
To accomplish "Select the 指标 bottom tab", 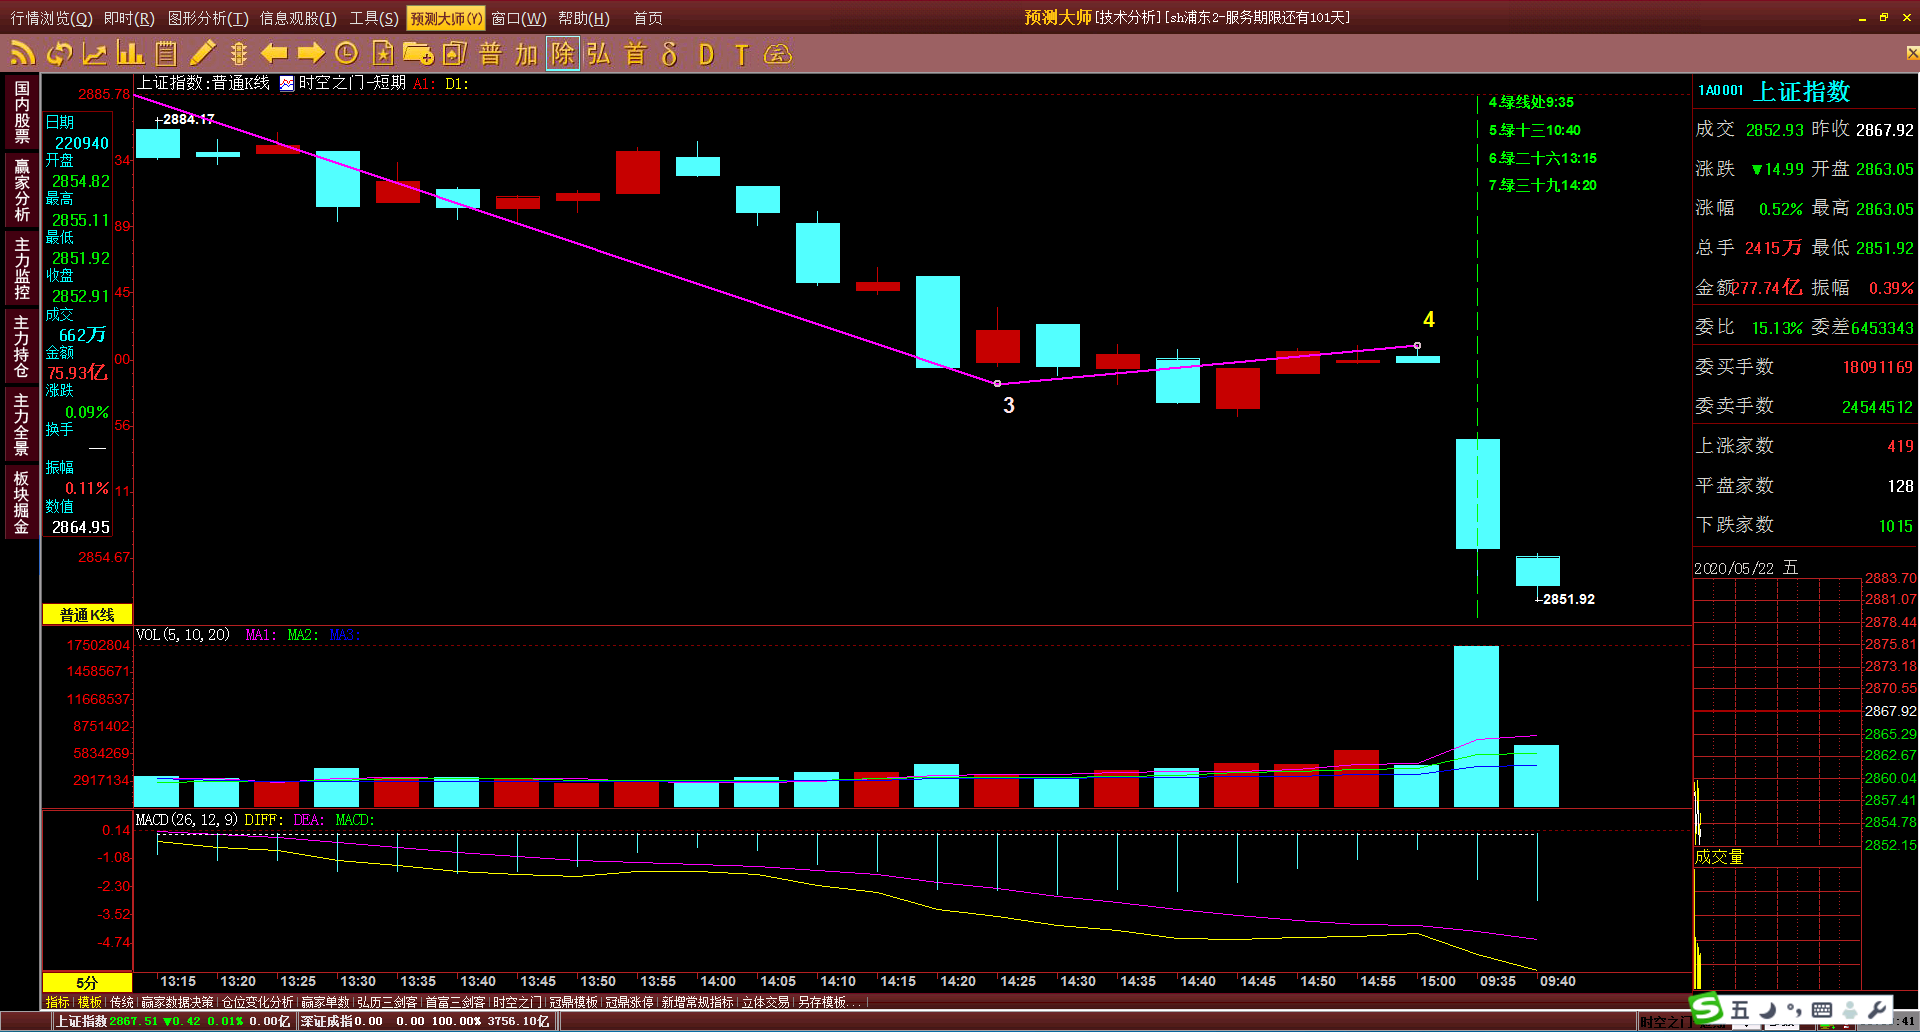I will click(x=57, y=1002).
